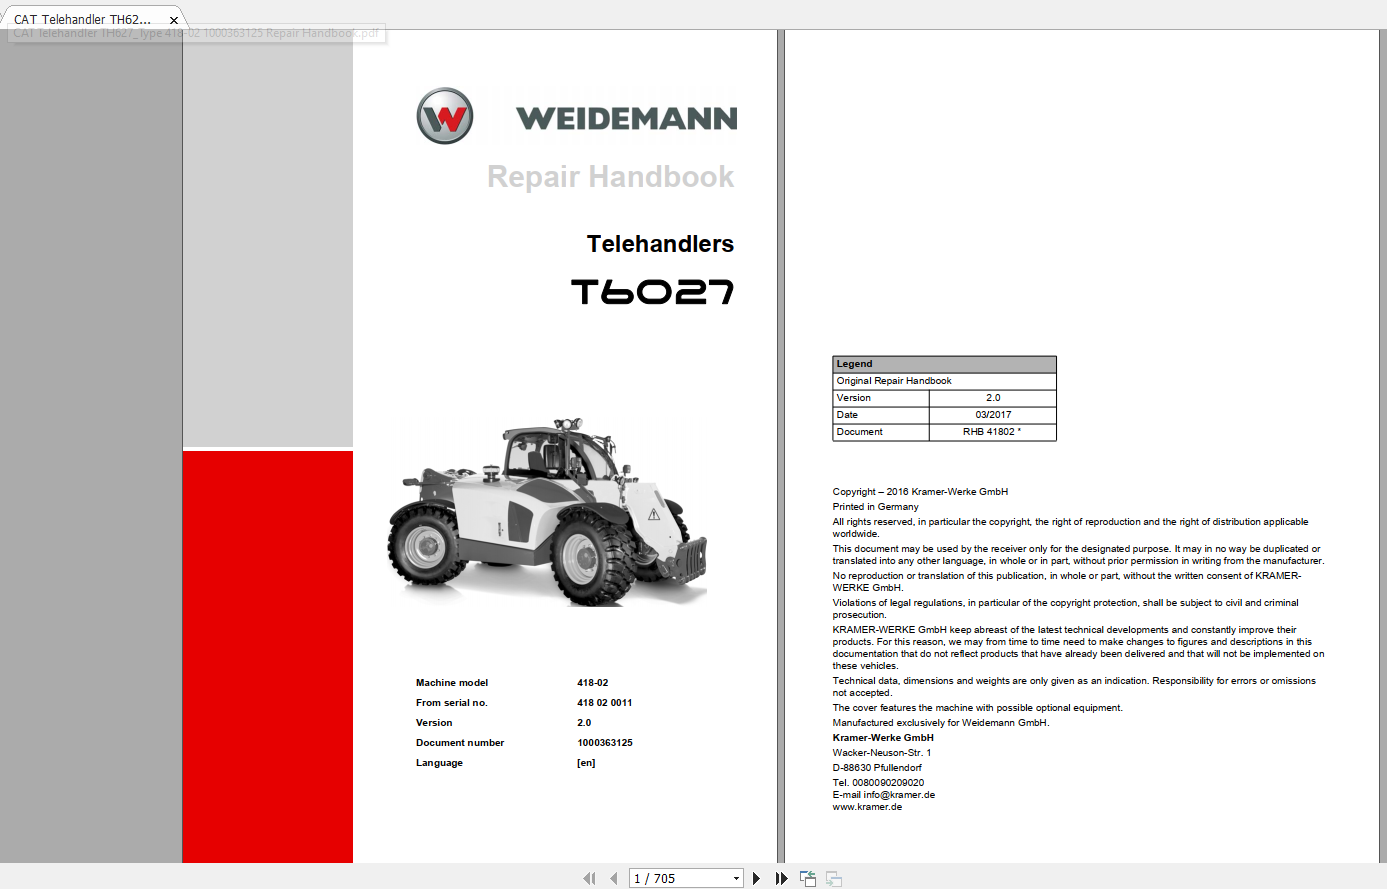Click the telehandler machine photo

pos(548,512)
